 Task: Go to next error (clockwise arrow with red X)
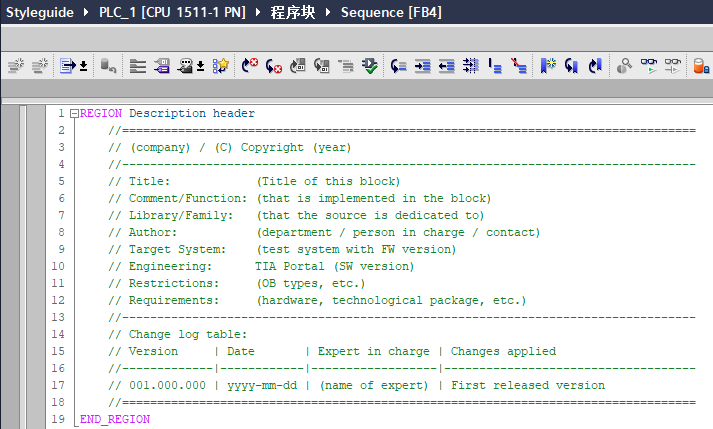[x=250, y=66]
